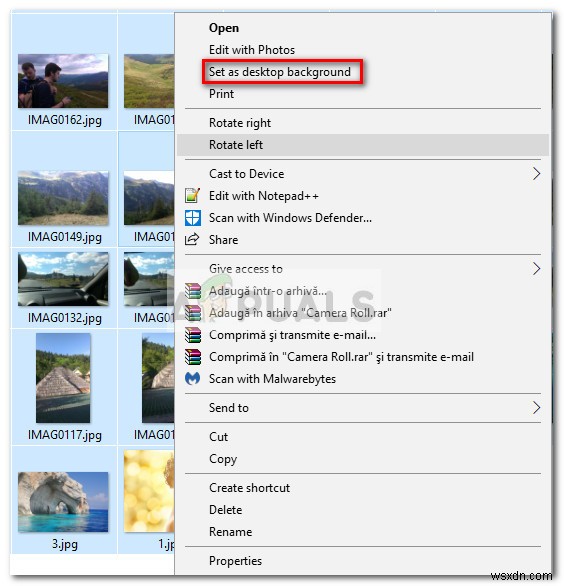Select the 3.jpg sea cave thumbnail
This screenshot has width=564, height=586.
[63, 502]
